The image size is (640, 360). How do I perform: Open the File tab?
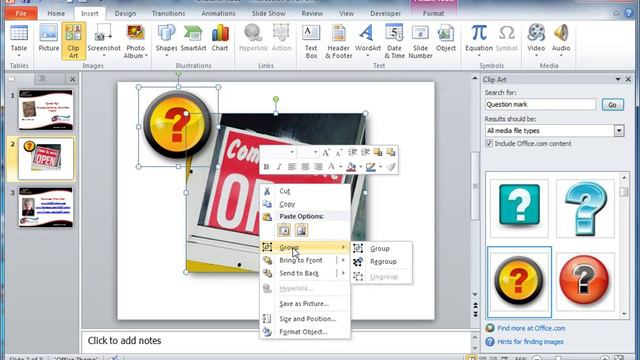coord(21,13)
